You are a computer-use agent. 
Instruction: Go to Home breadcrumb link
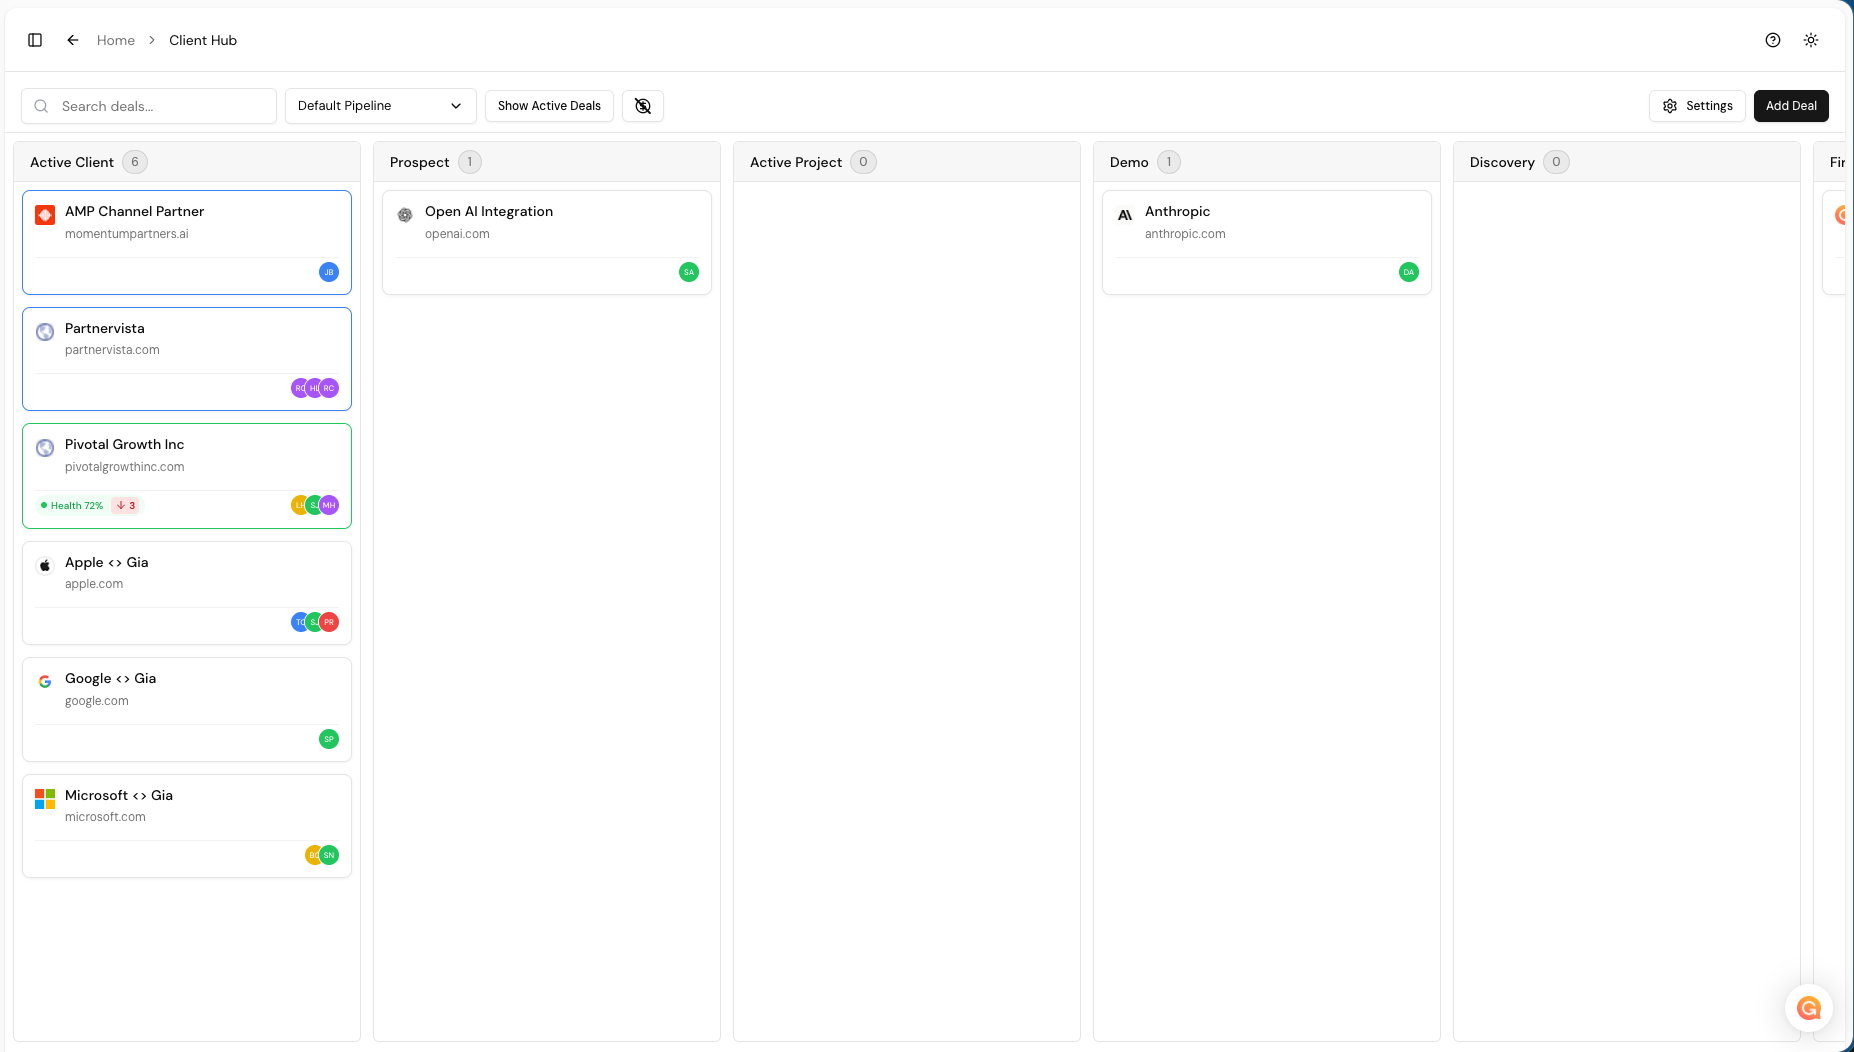(x=116, y=40)
